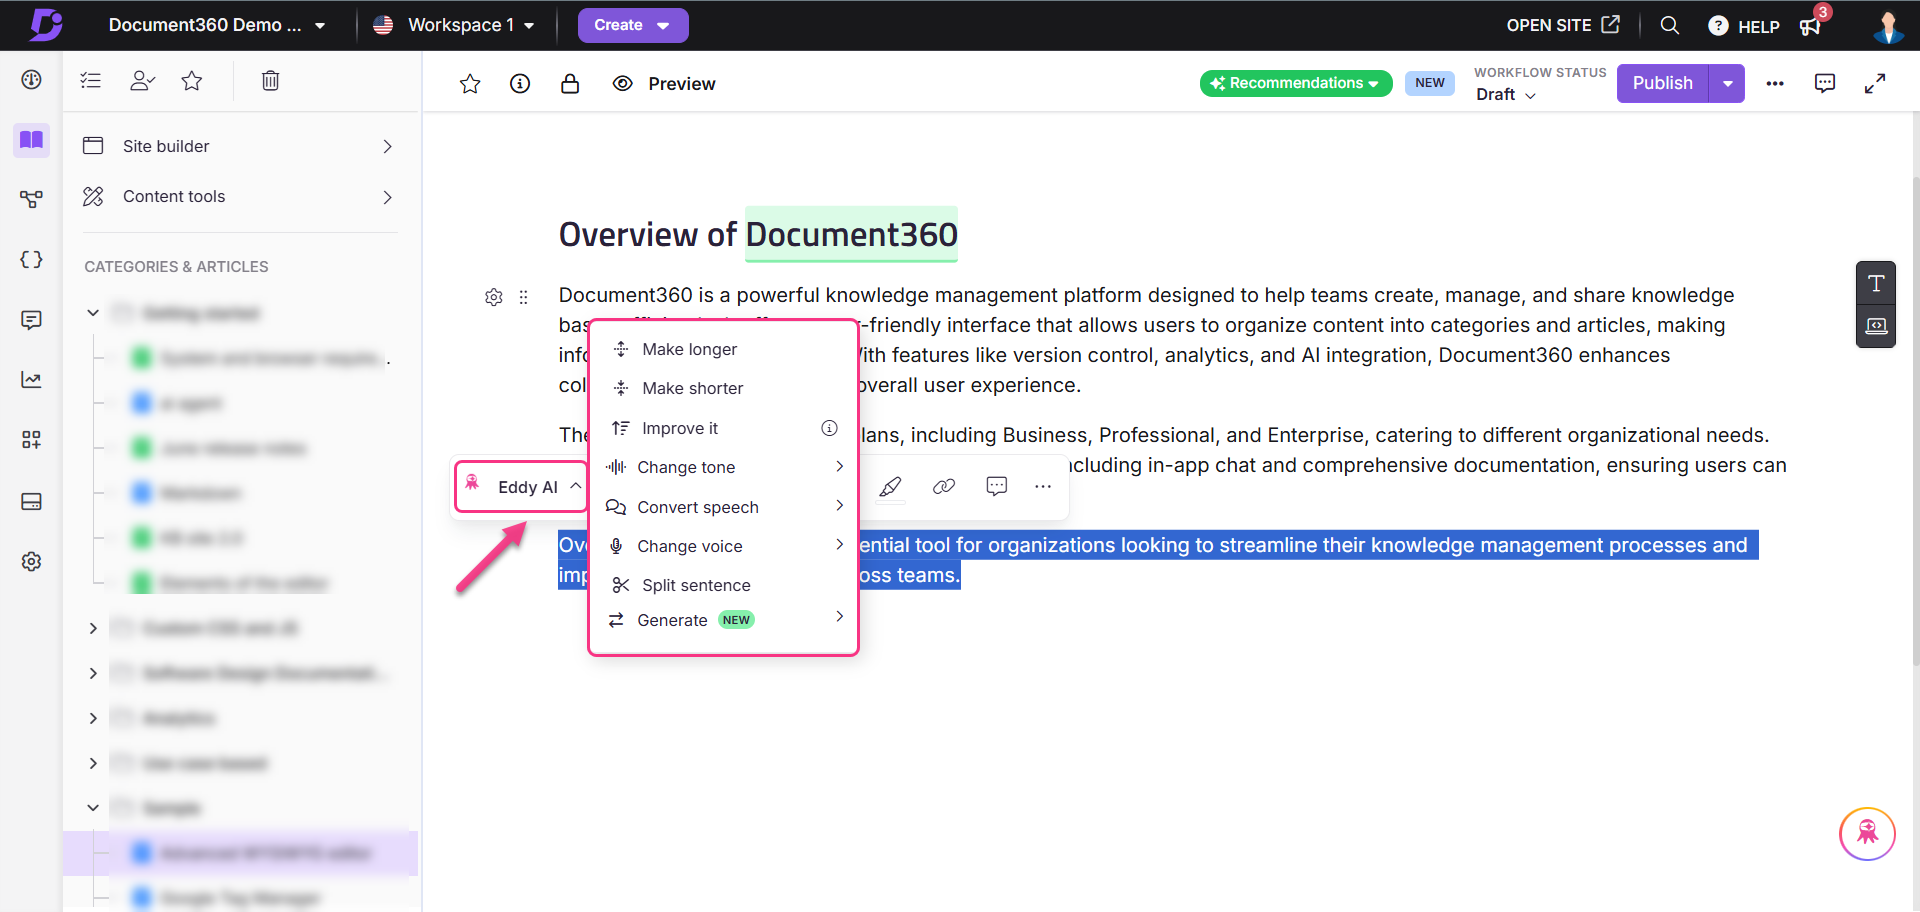Click the Publish button

1662,84
